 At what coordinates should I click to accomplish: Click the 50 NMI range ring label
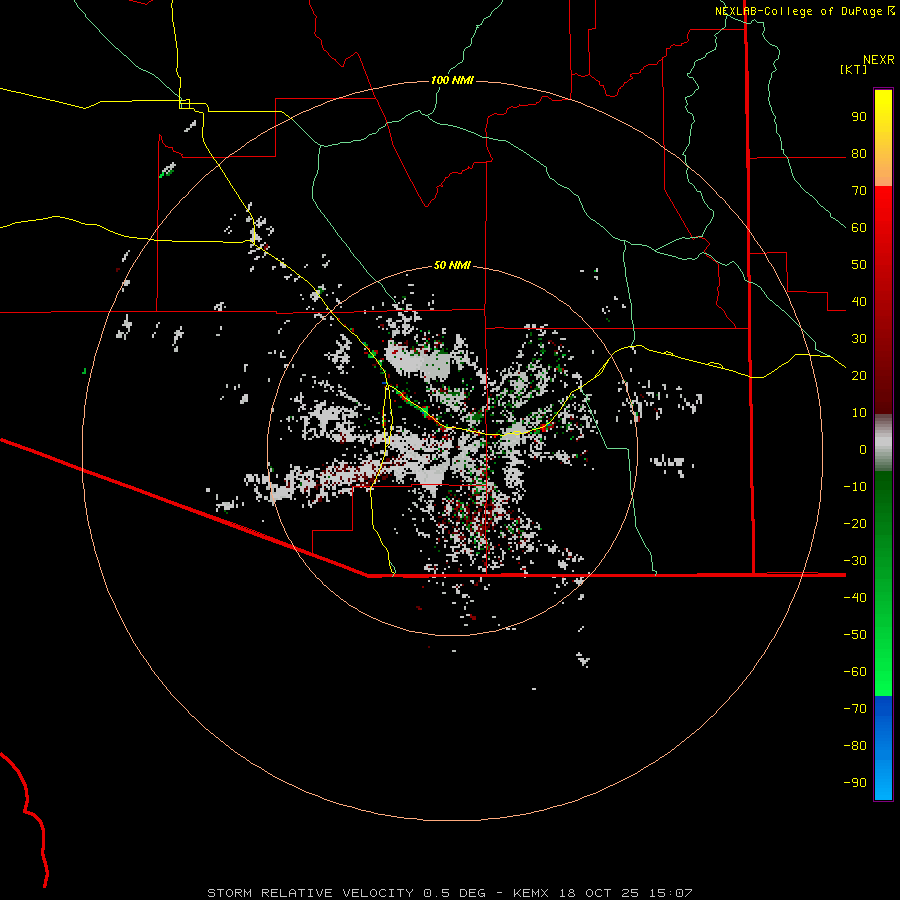pos(452,265)
